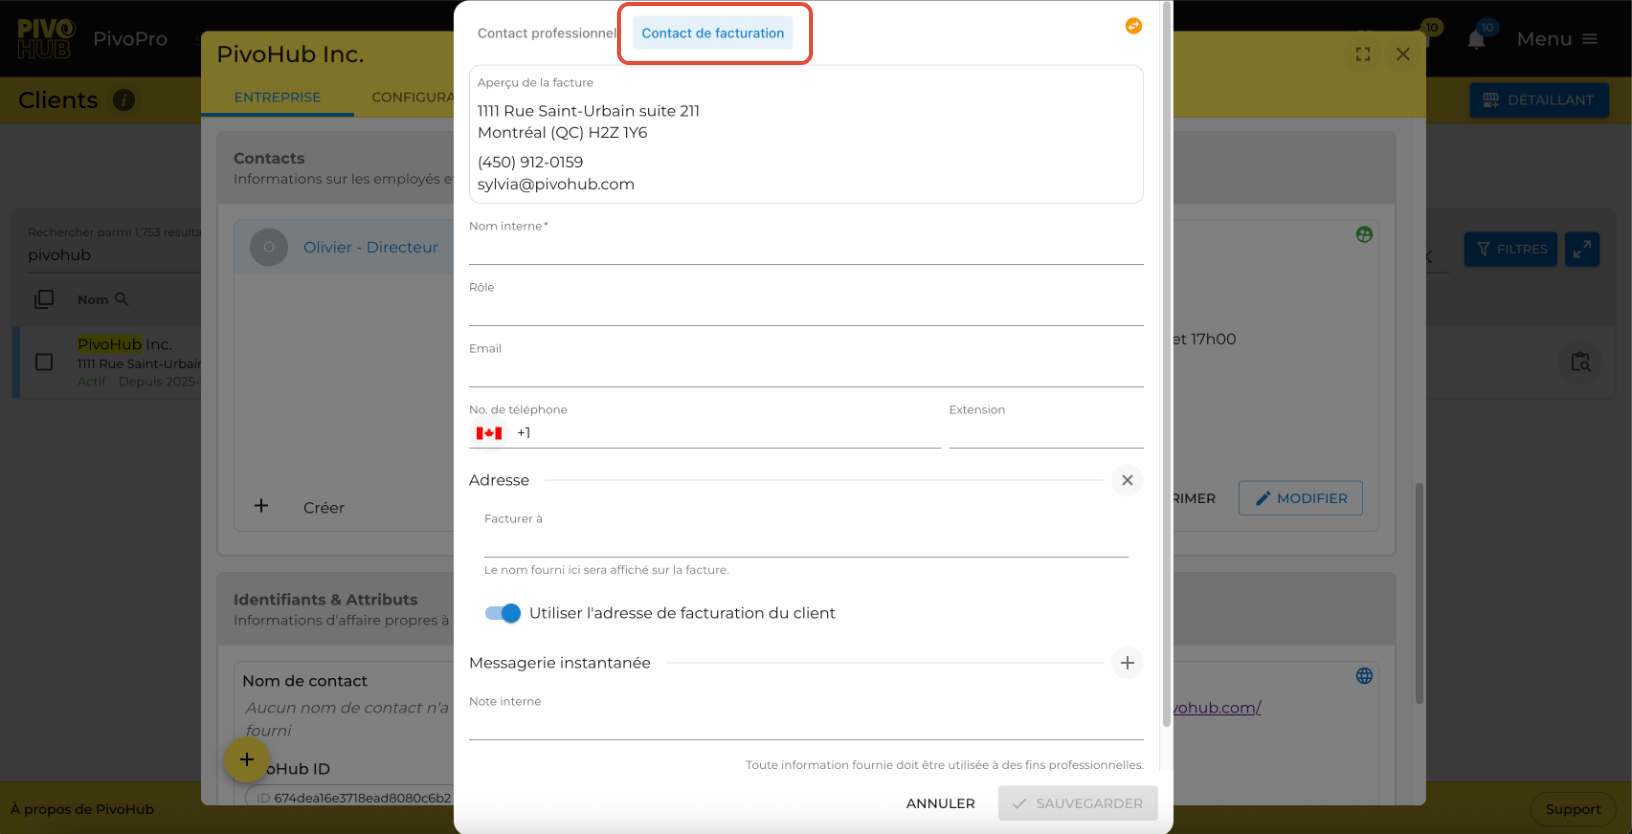Click the SAUVEGARDER button

point(1078,803)
